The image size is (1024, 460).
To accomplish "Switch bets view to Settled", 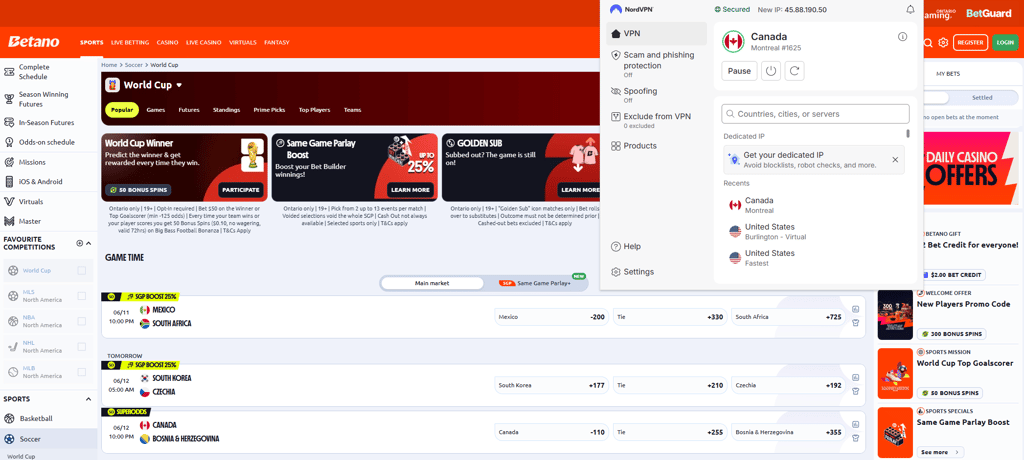I will coord(982,97).
